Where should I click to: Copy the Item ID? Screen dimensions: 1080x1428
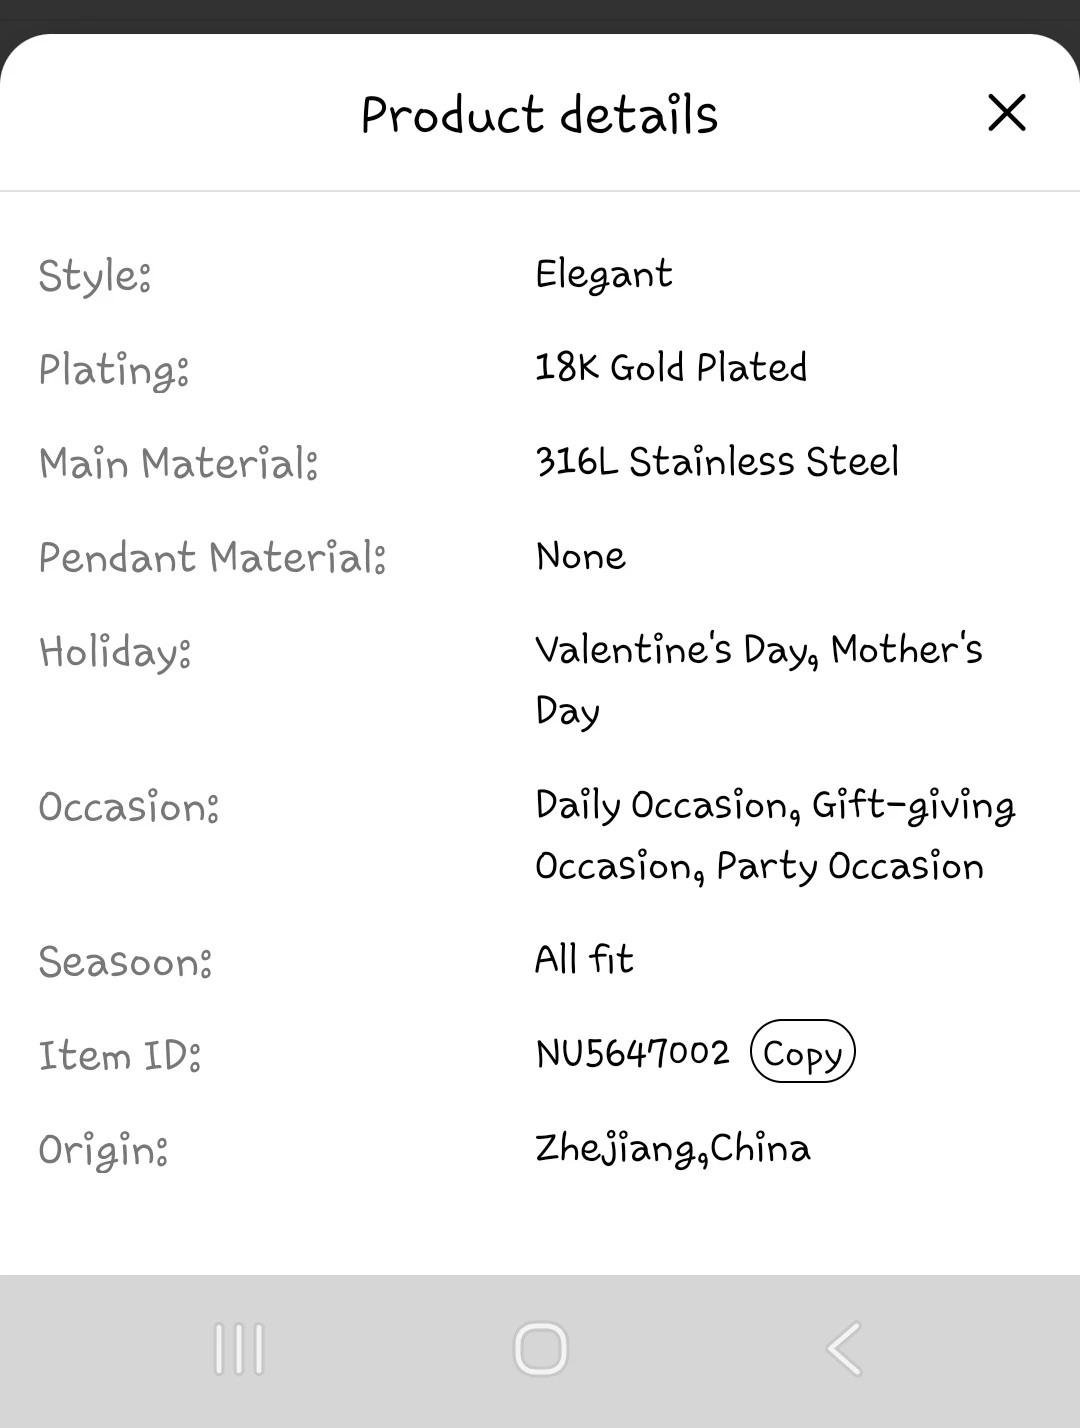(802, 1052)
